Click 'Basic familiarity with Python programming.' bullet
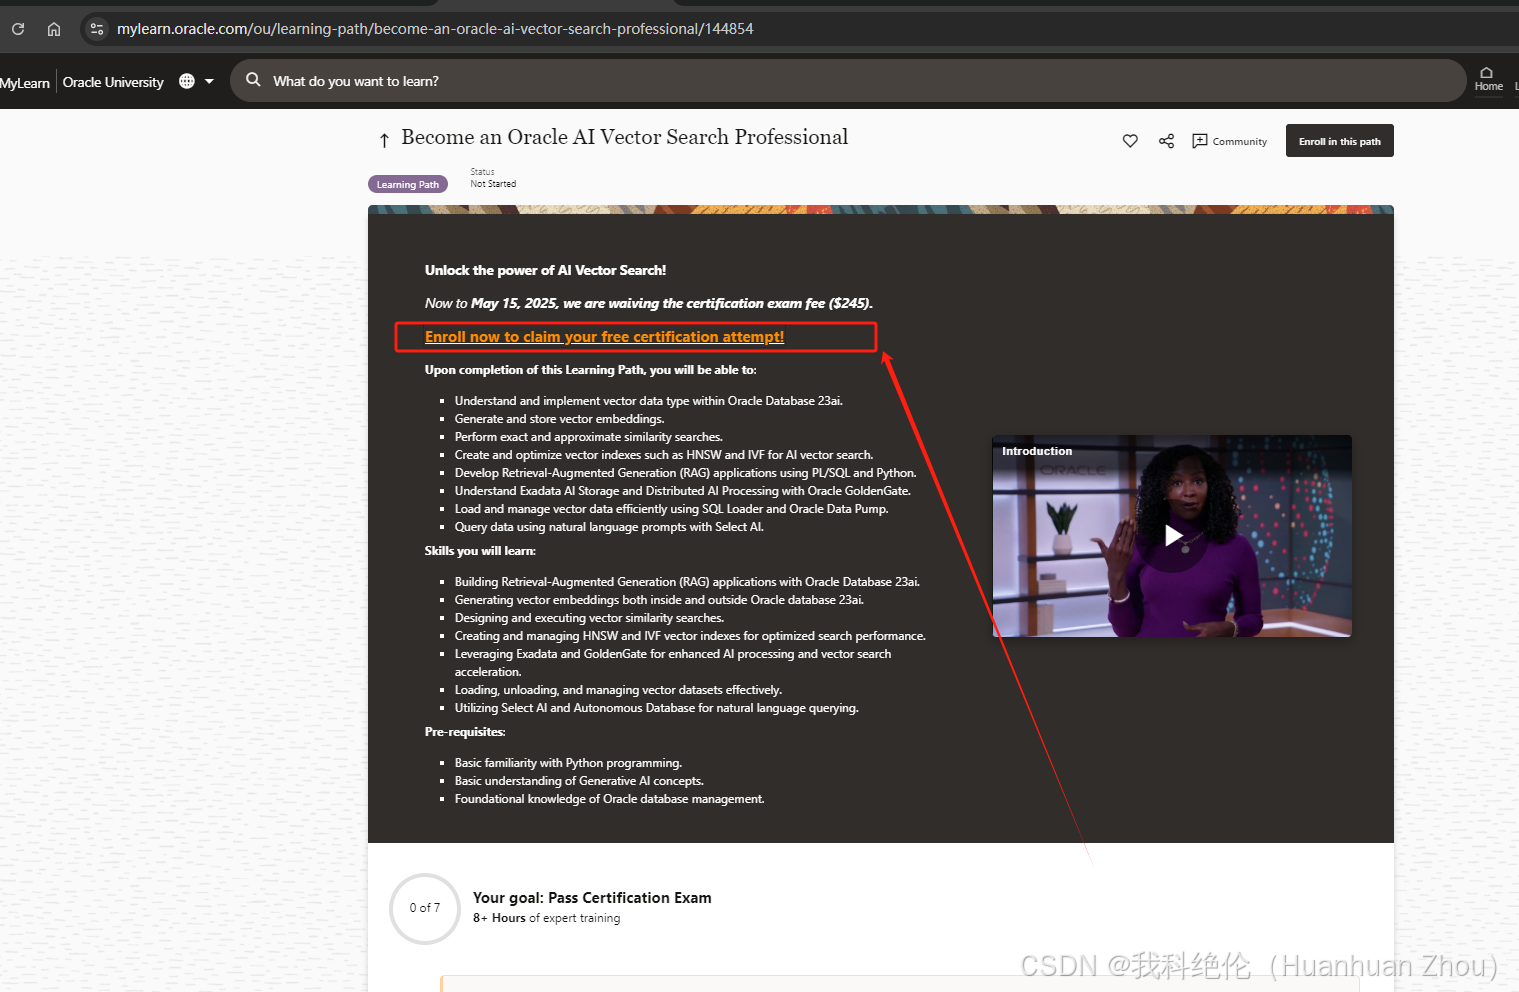Screen dimensions: 1519x992 568,763
